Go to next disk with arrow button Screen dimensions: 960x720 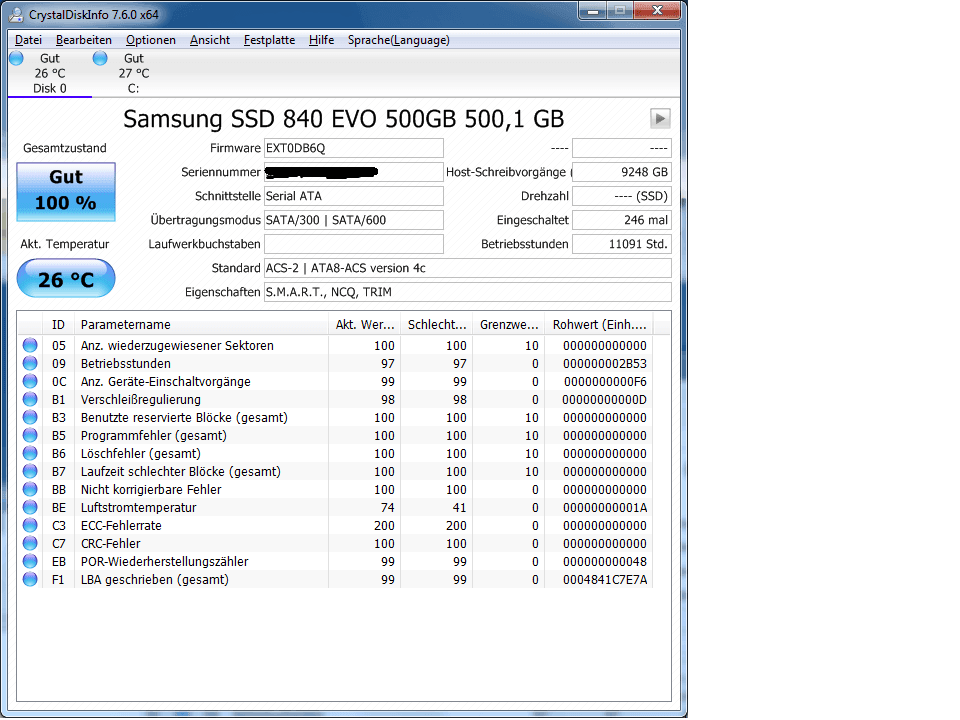click(x=660, y=118)
